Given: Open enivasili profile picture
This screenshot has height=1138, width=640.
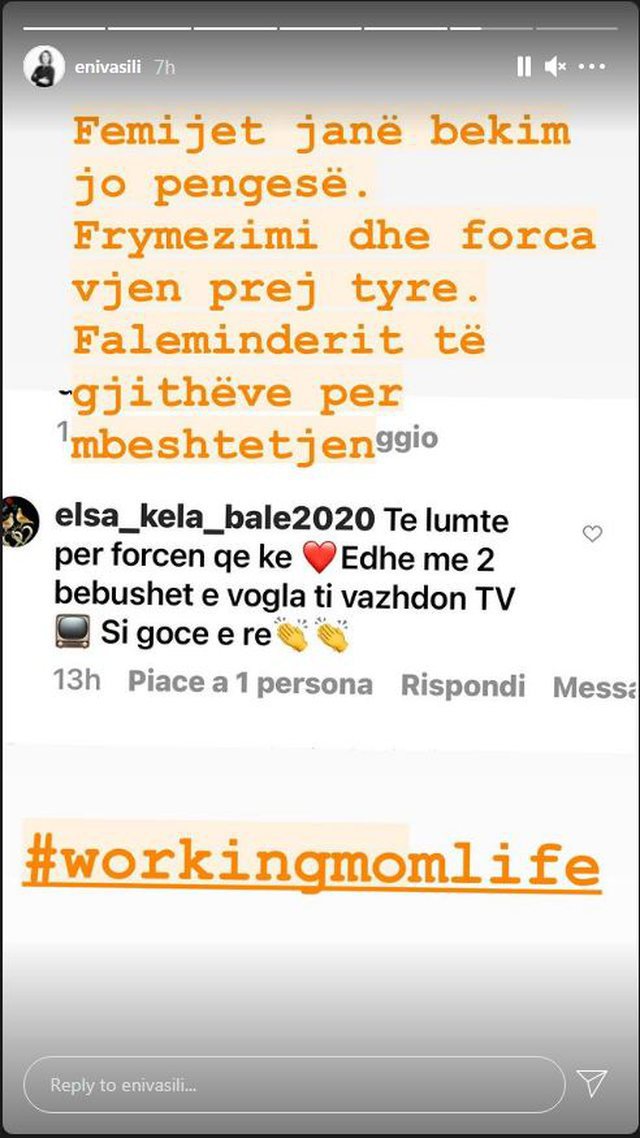Looking at the screenshot, I should [x=44, y=67].
